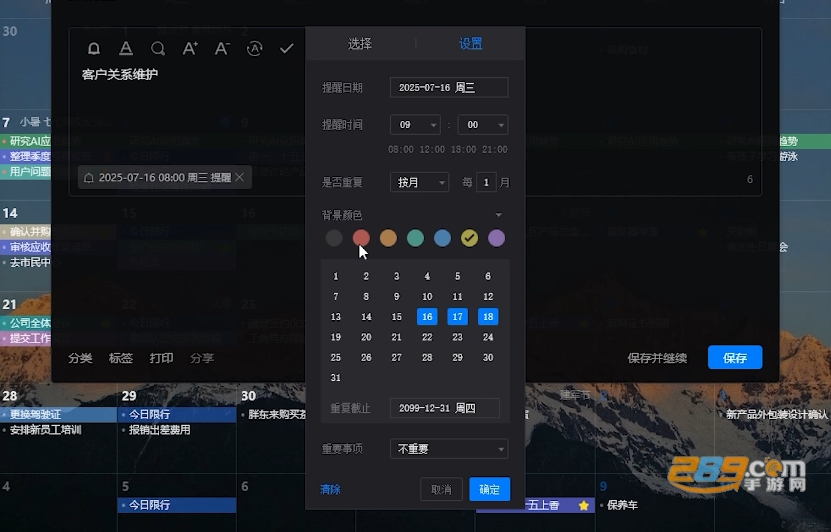
Task: Open calendar event 更换驾驶证 on the 28th
Action: pos(58,414)
